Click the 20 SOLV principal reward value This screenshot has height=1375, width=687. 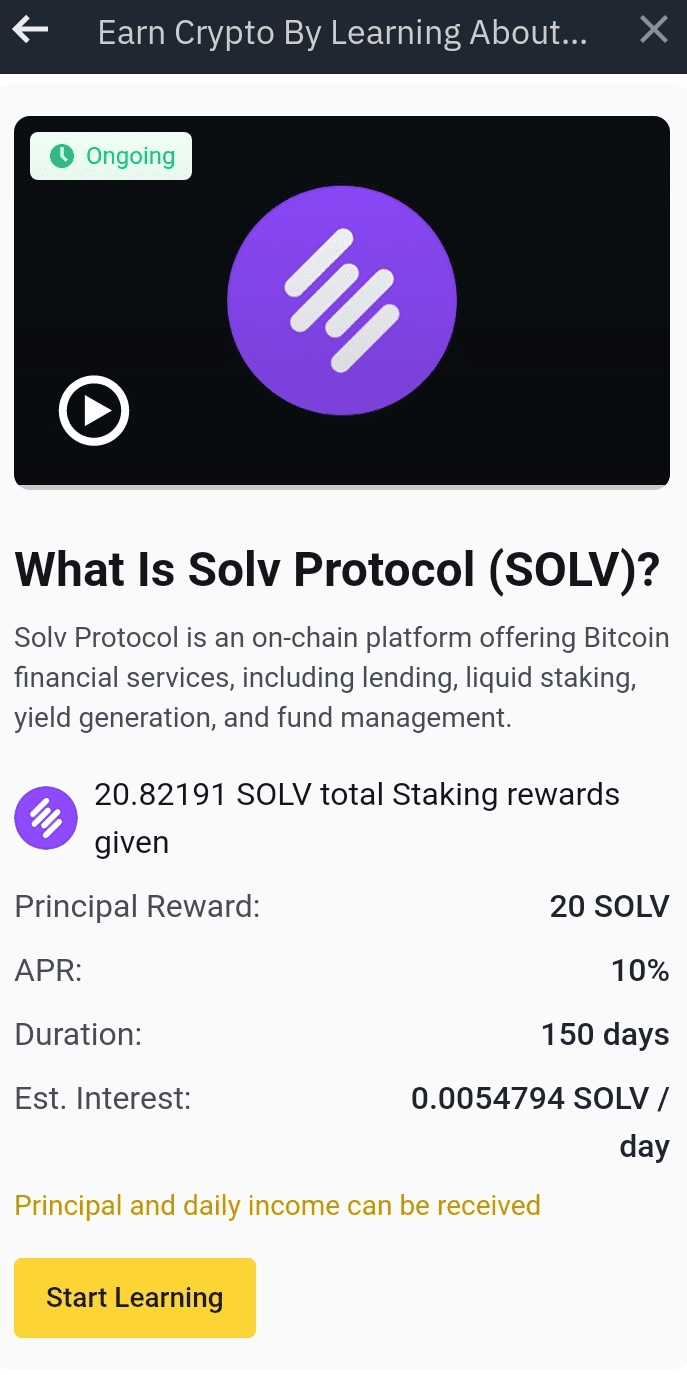(x=609, y=907)
